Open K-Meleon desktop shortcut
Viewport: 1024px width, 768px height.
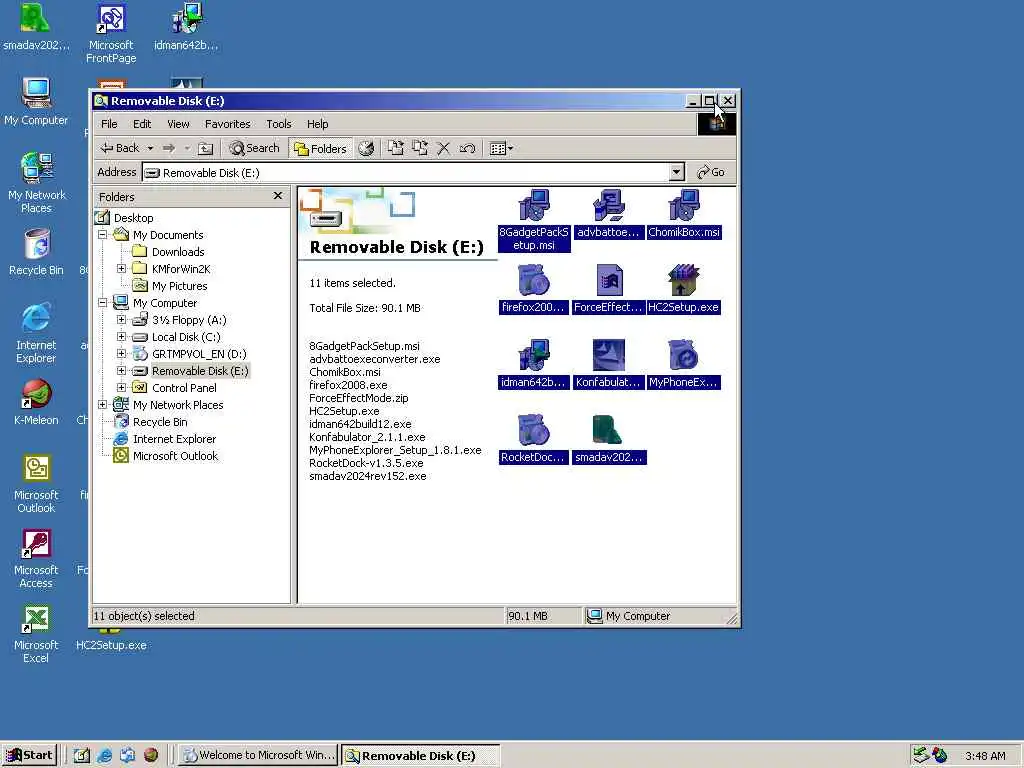pyautogui.click(x=36, y=402)
